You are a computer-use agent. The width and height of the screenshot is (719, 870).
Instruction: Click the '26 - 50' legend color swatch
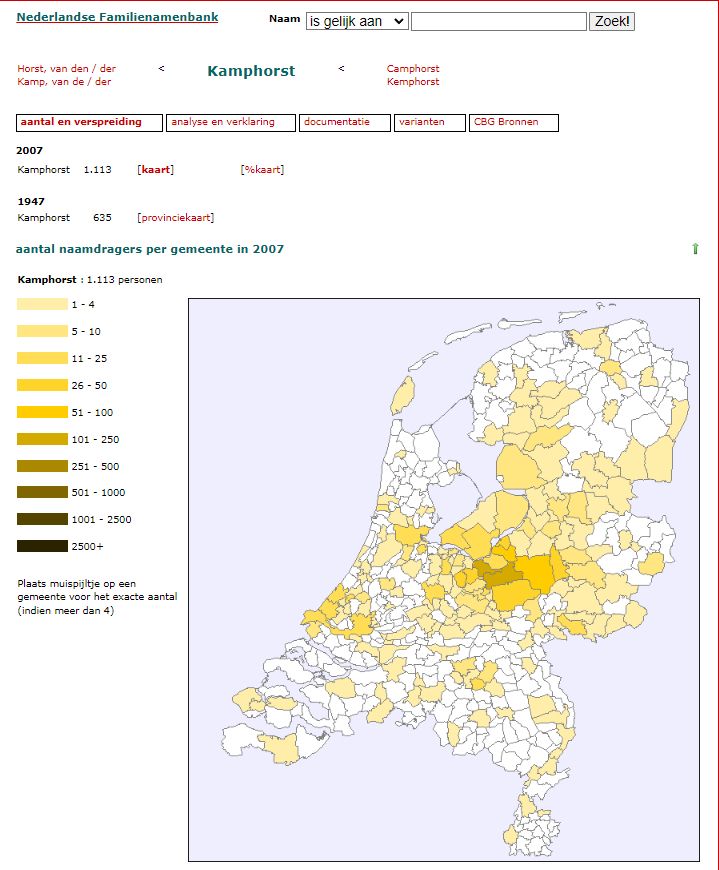click(42, 385)
